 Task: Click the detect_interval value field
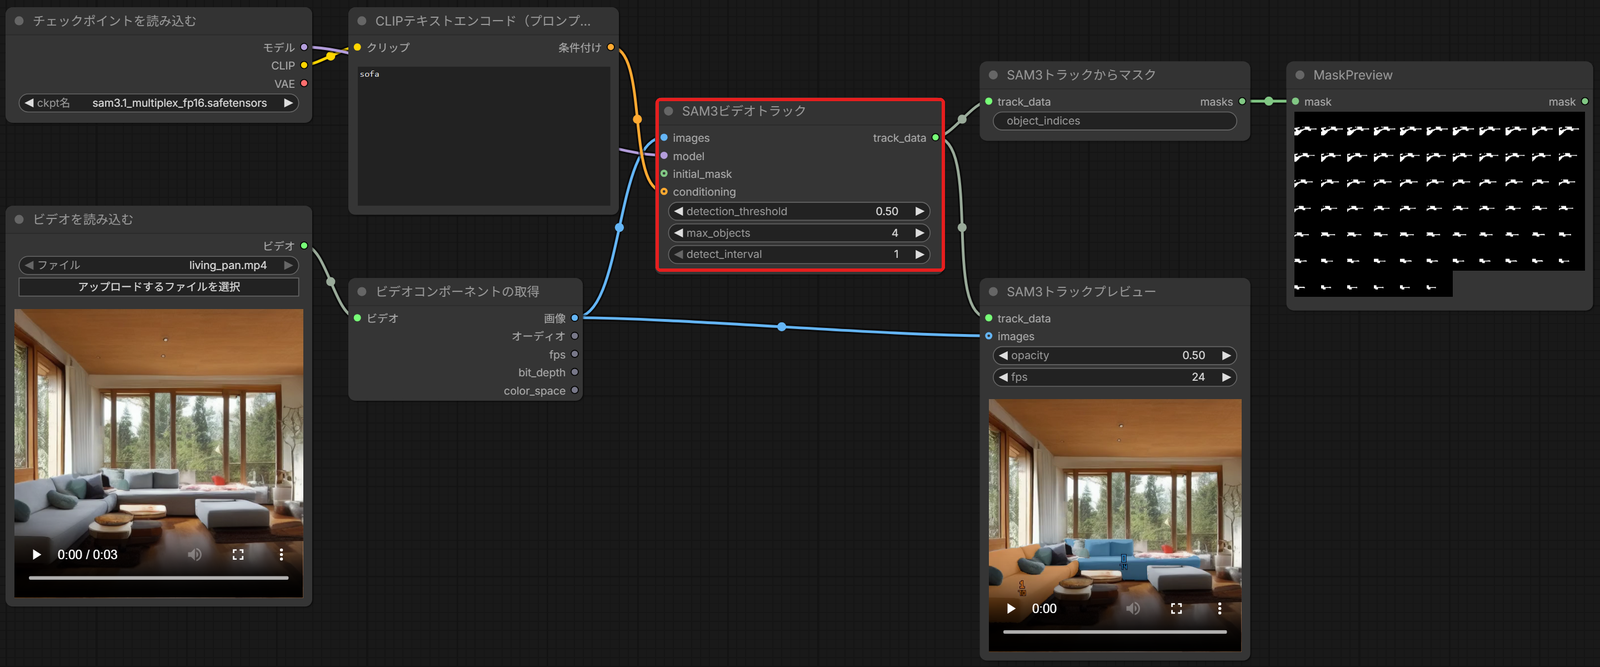pyautogui.click(x=799, y=254)
